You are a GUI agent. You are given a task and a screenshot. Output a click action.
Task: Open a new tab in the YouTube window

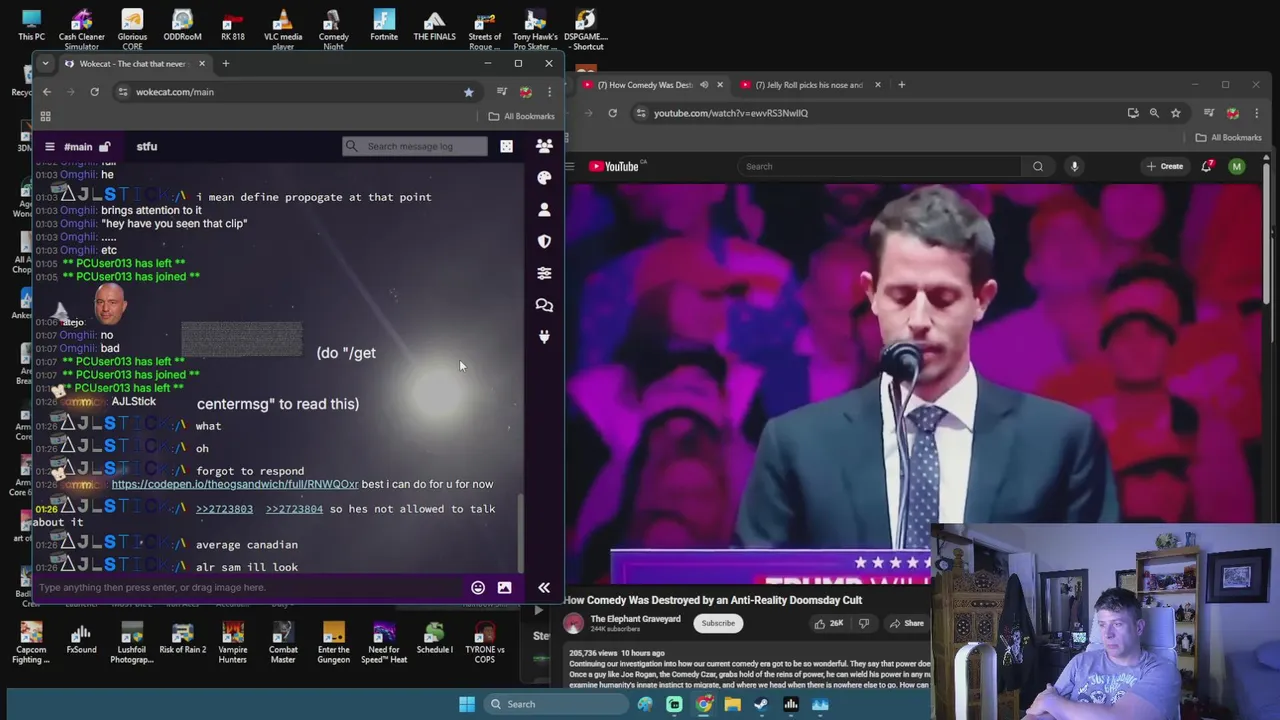[901, 85]
